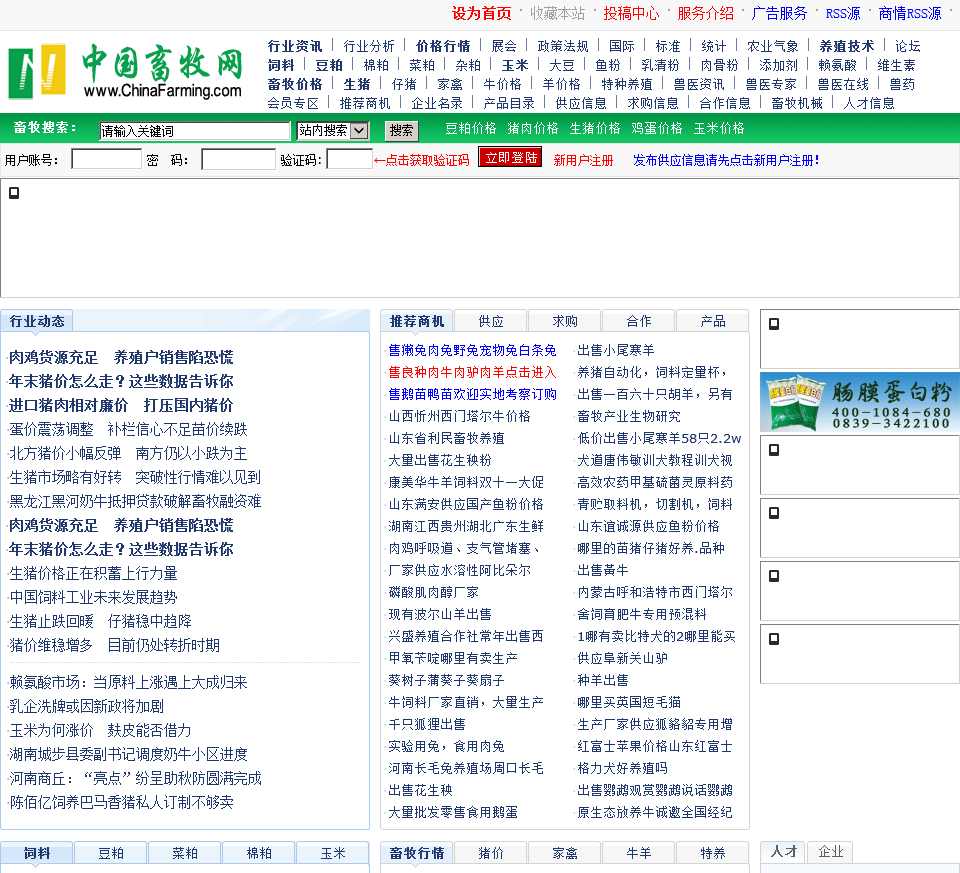The width and height of the screenshot is (960, 873).
Task: Open the 猪价 market tab
Action: click(491, 853)
